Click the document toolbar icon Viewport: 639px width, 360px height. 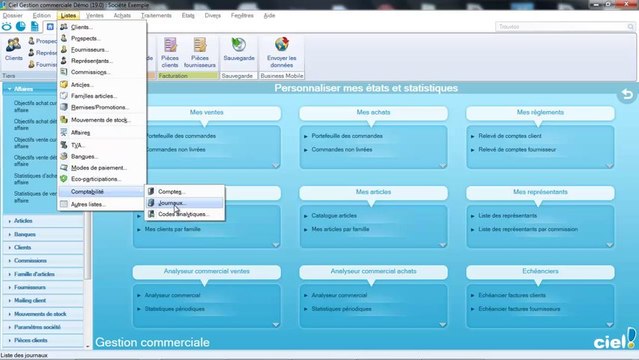(x=35, y=27)
